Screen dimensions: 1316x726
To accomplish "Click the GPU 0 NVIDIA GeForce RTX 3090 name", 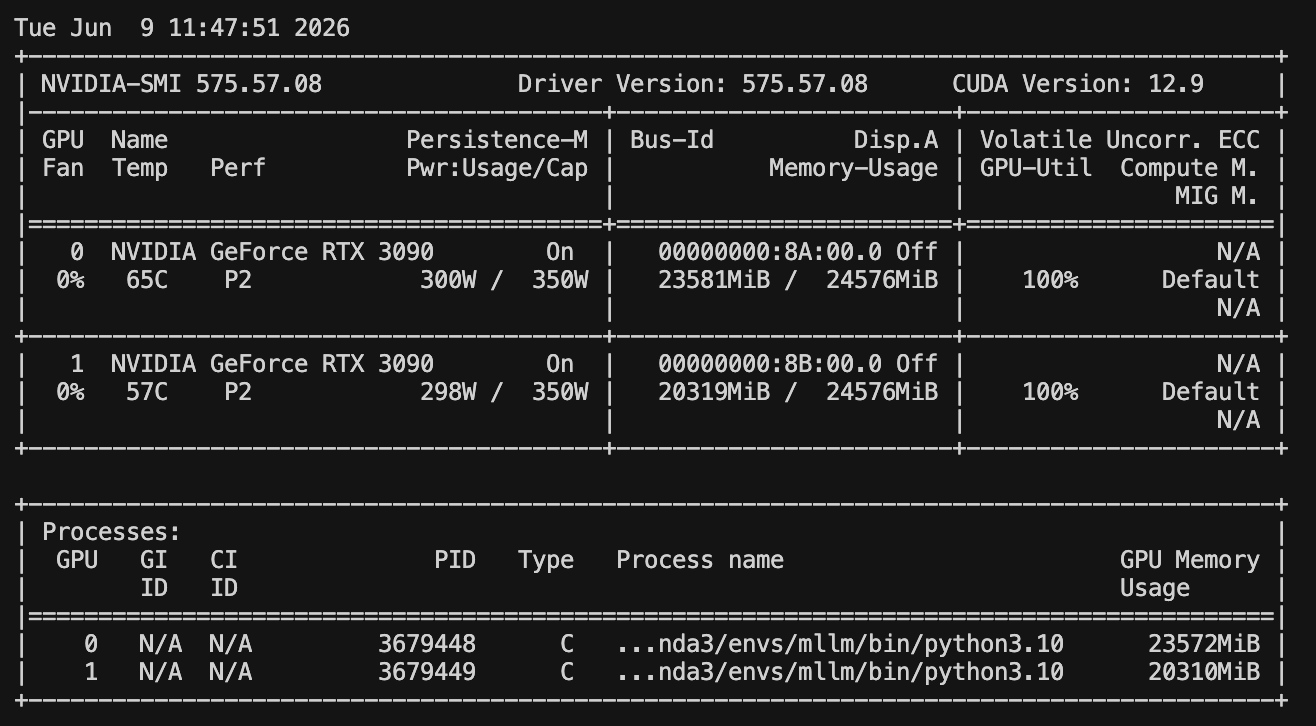I will 272,251.
